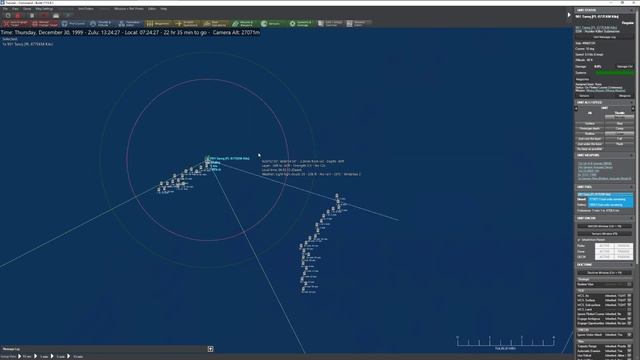The image size is (640, 360).
Task: Click left arrow in Unit Alt/Speed panel
Action: pyautogui.click(x=576, y=108)
